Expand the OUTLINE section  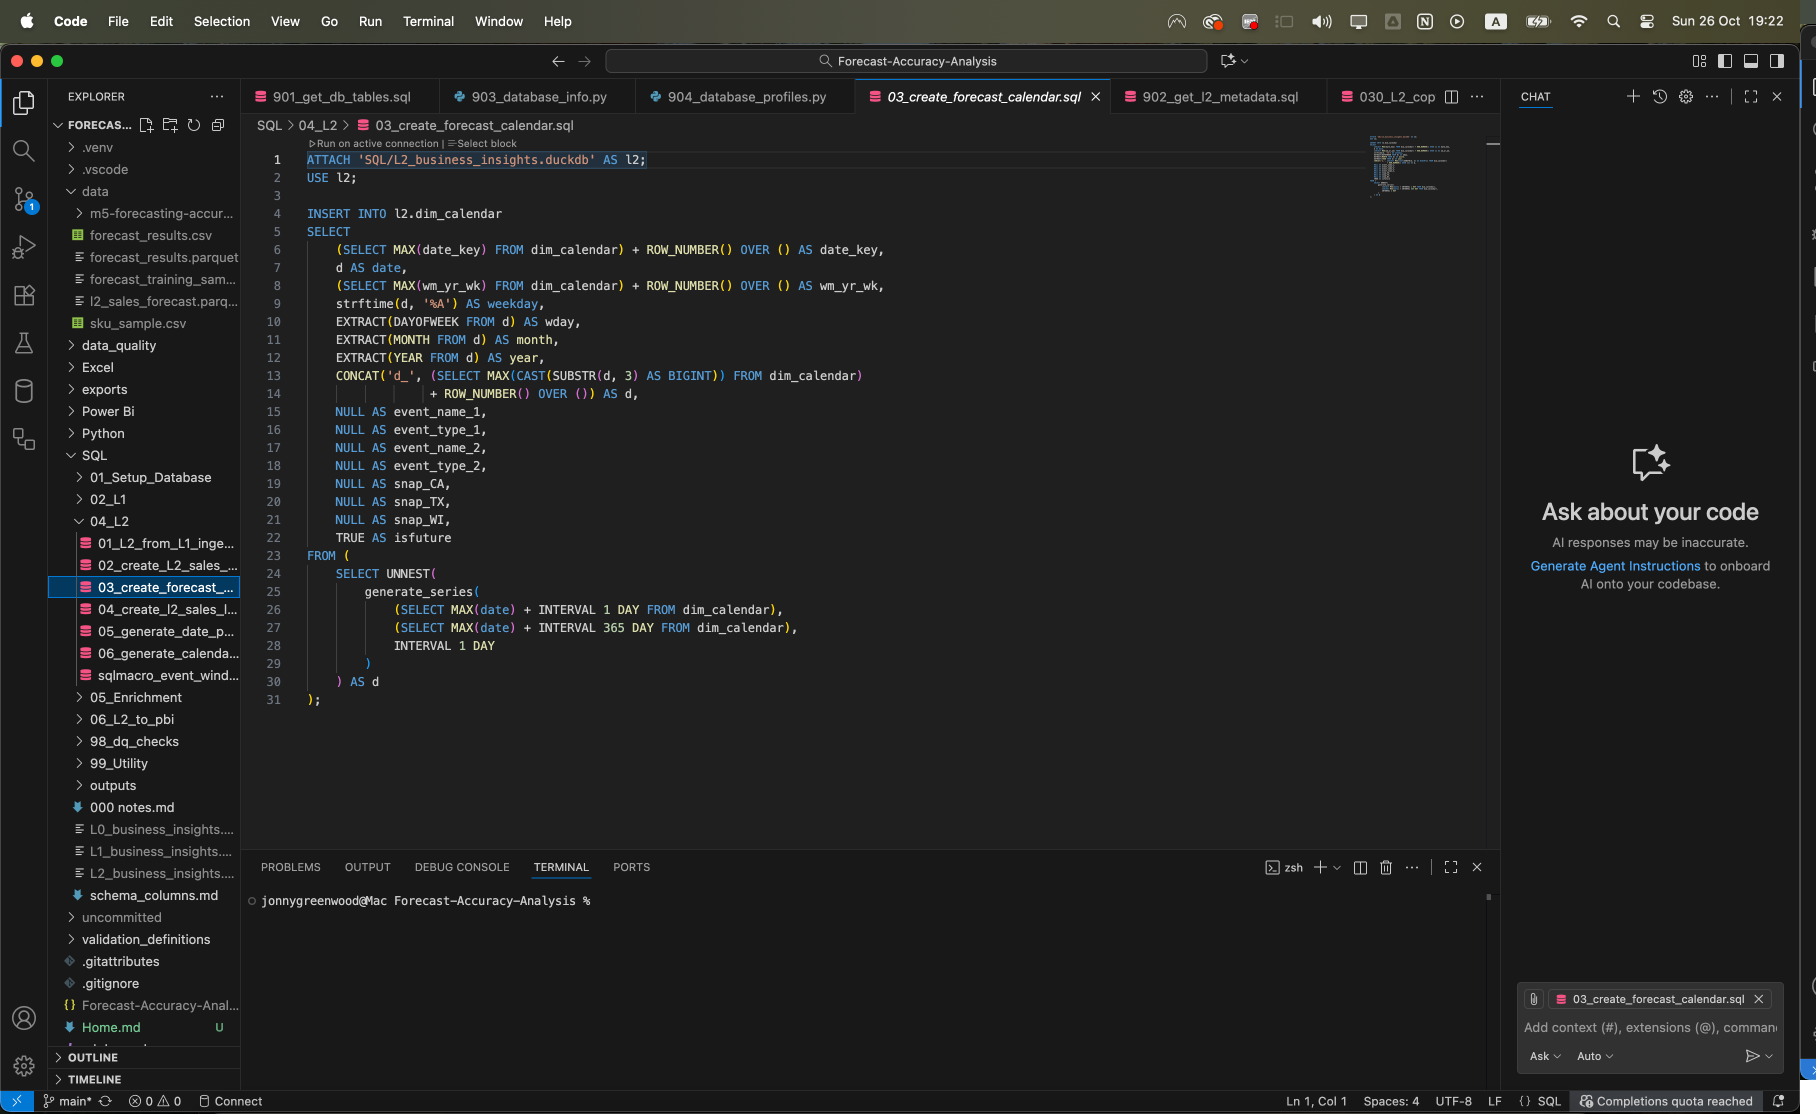tap(93, 1057)
